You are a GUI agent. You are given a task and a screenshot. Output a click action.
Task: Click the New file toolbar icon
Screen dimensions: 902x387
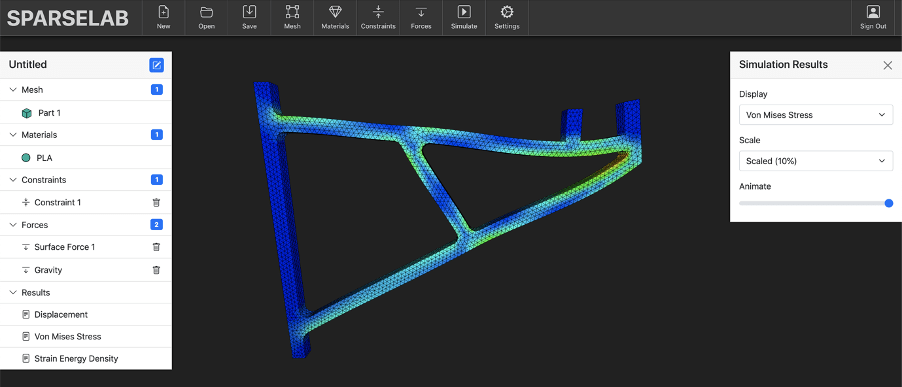(x=163, y=12)
